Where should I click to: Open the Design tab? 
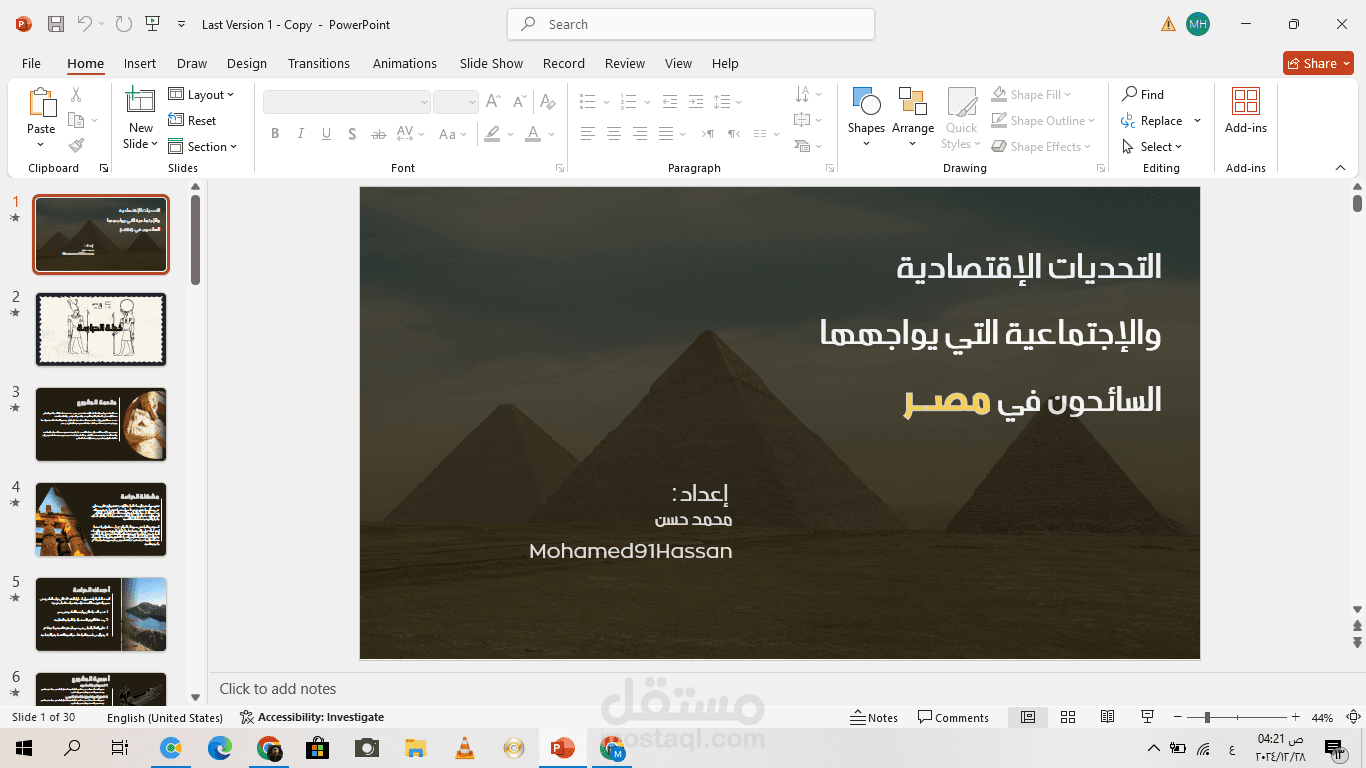pos(247,63)
